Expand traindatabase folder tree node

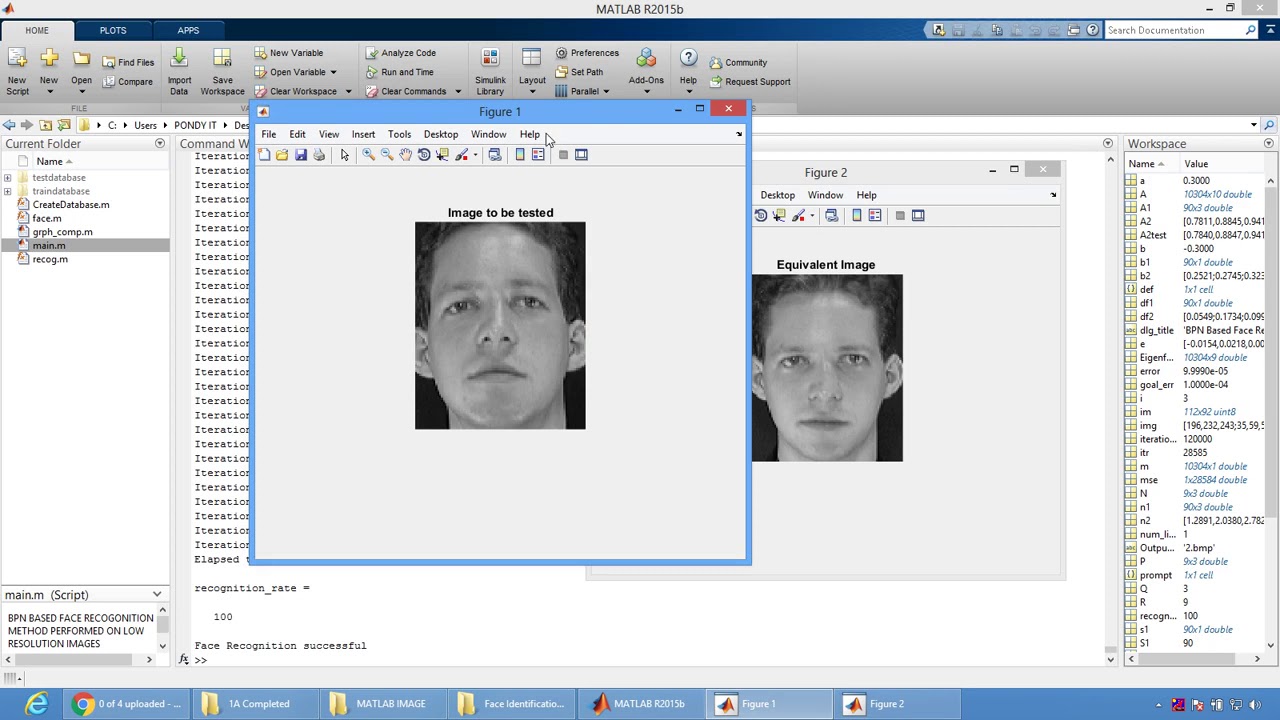(8, 191)
